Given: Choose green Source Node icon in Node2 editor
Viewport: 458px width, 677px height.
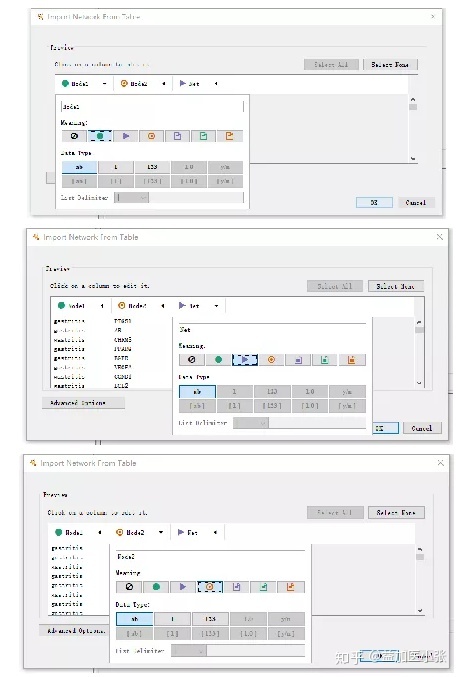Looking at the screenshot, I should click(x=156, y=586).
